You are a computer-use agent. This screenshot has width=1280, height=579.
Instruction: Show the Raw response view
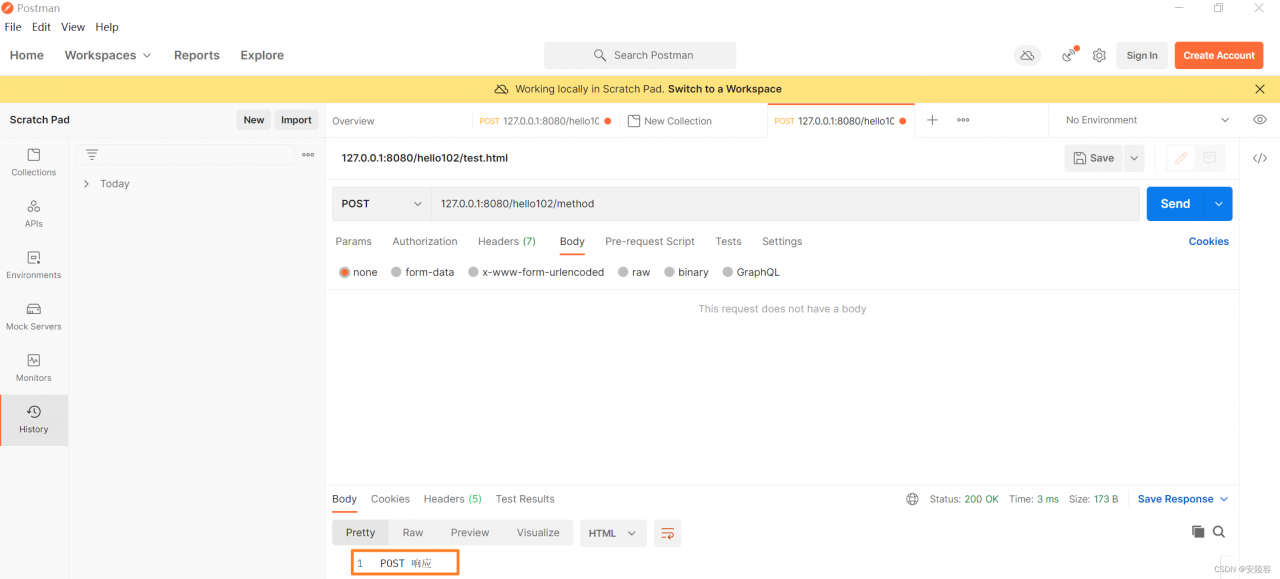tap(413, 533)
